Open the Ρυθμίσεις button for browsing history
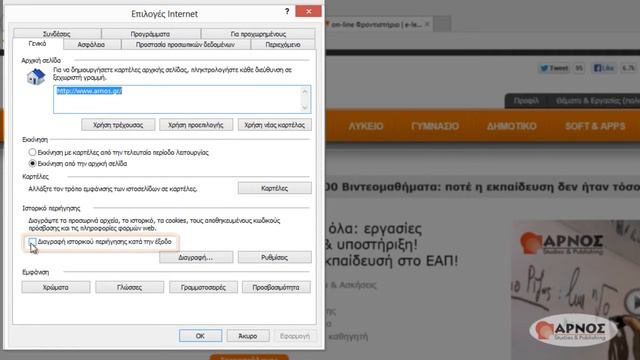 [x=274, y=258]
